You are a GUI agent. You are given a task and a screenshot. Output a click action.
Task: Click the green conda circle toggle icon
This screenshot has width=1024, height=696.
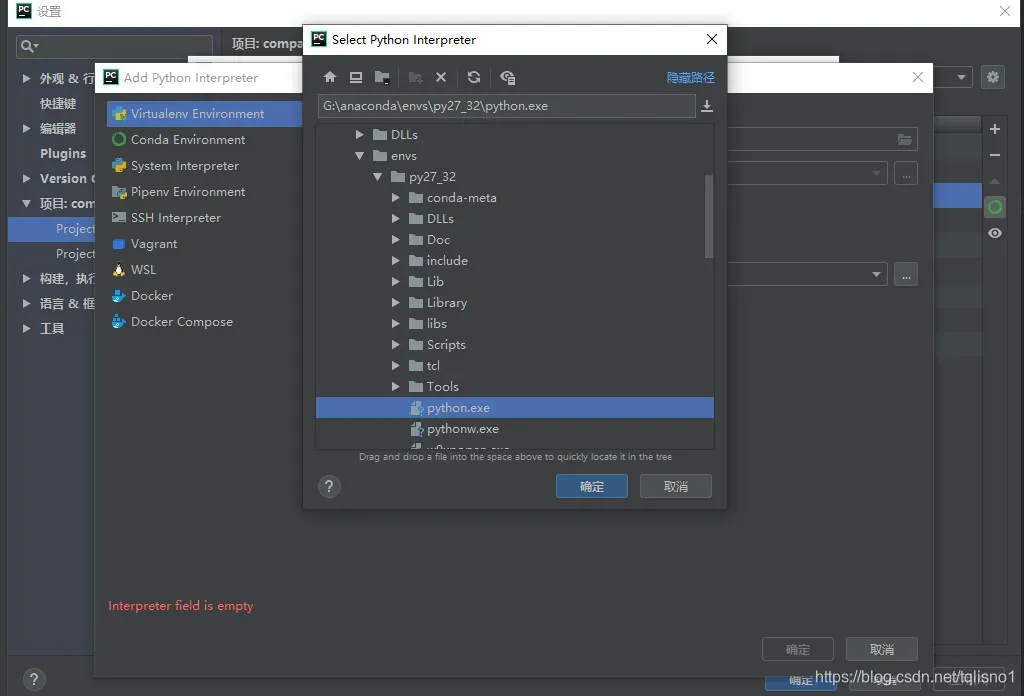pyautogui.click(x=995, y=208)
